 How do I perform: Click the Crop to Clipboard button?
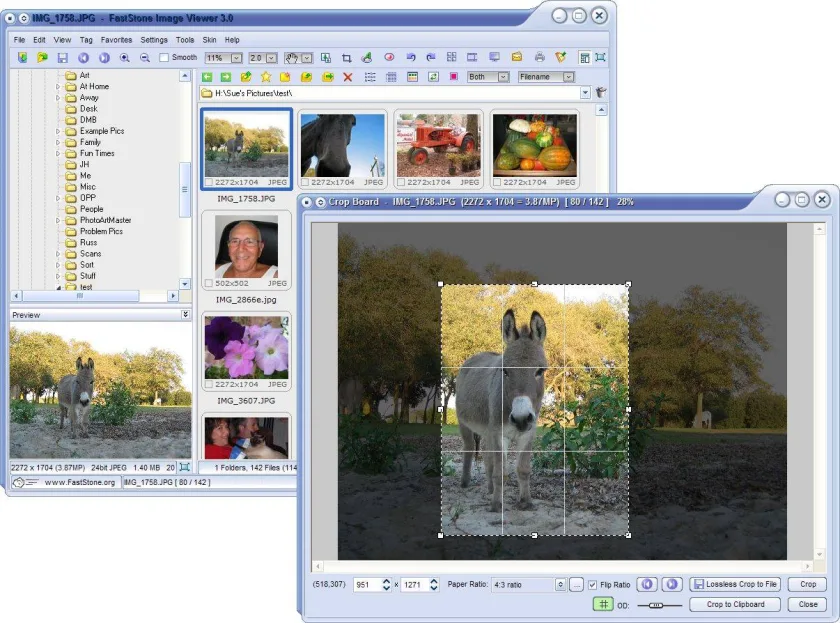pos(735,604)
